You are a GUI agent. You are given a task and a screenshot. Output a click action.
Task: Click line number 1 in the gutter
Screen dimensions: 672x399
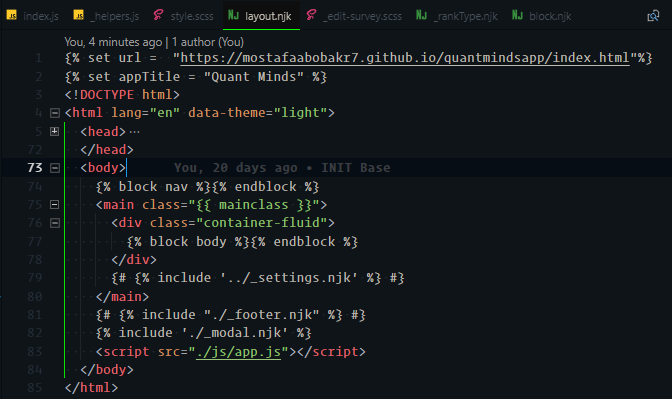(39, 58)
